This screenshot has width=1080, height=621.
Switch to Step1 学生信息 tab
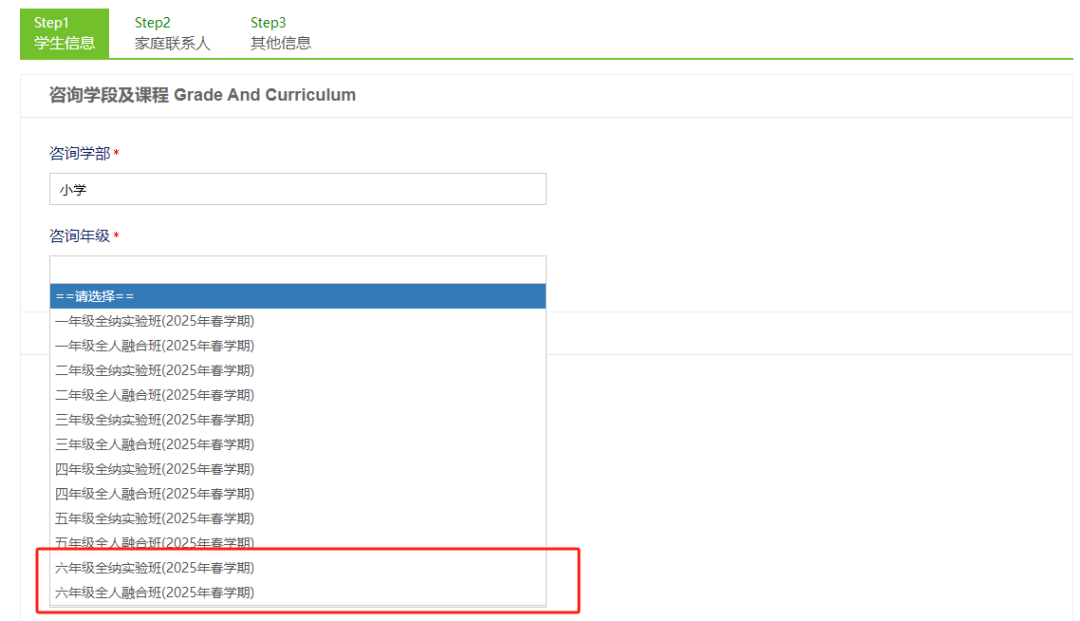(x=64, y=33)
